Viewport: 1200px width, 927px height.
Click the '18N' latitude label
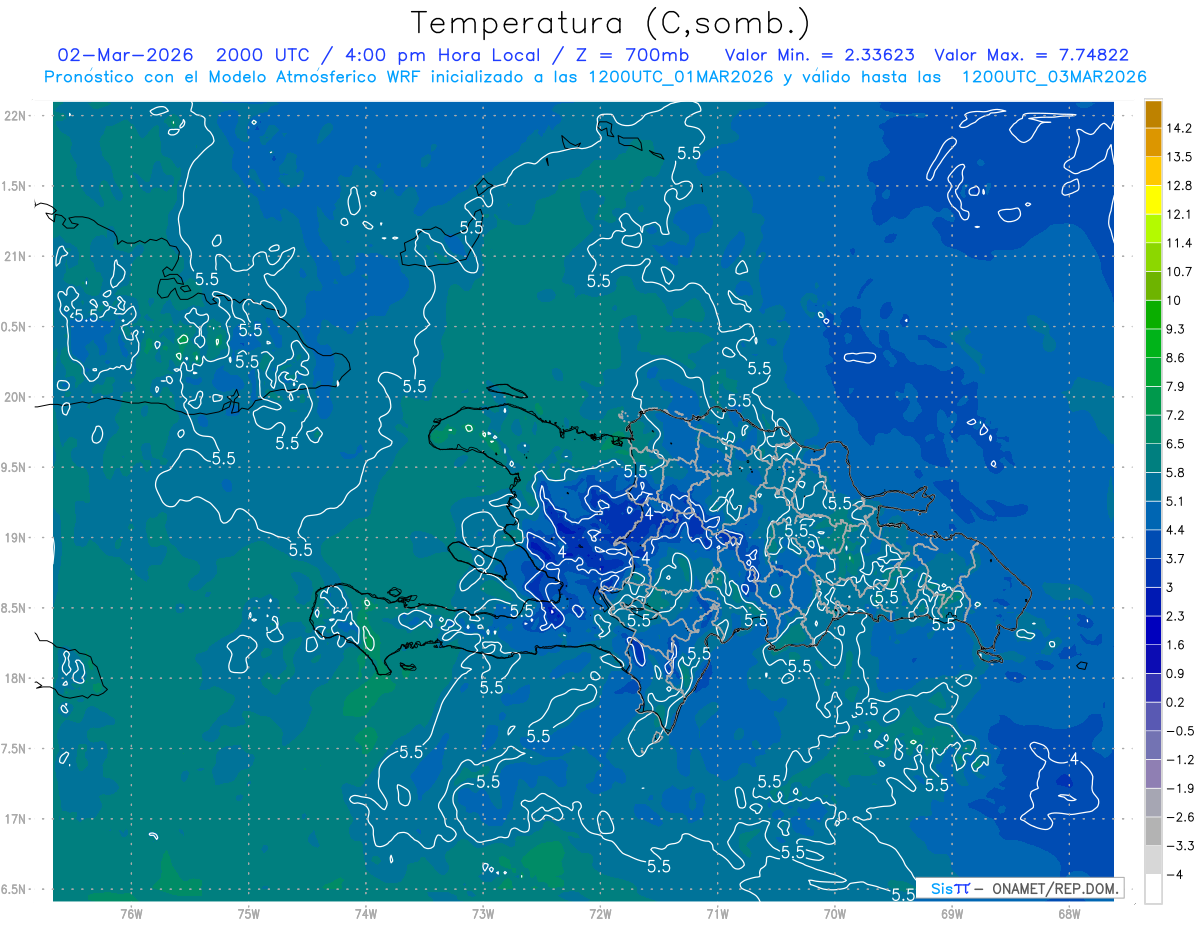tap(16, 678)
